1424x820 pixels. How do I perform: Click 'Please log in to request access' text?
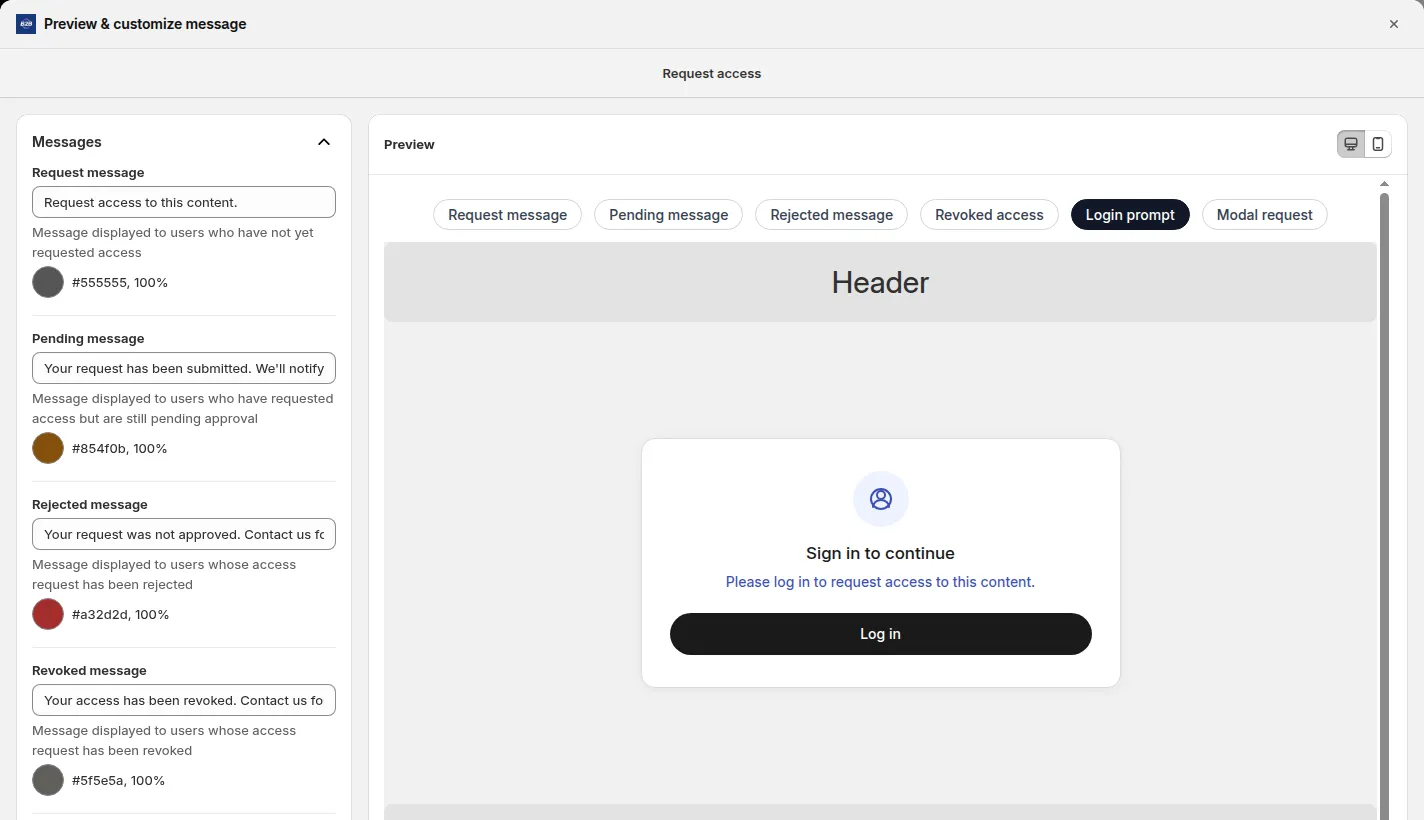[881, 582]
